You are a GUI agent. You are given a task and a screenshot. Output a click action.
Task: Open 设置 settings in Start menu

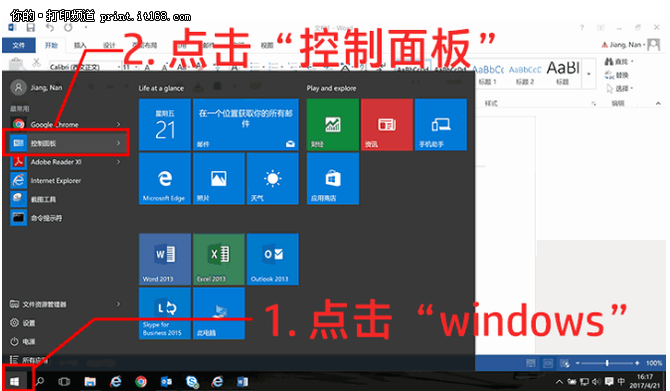[23, 323]
